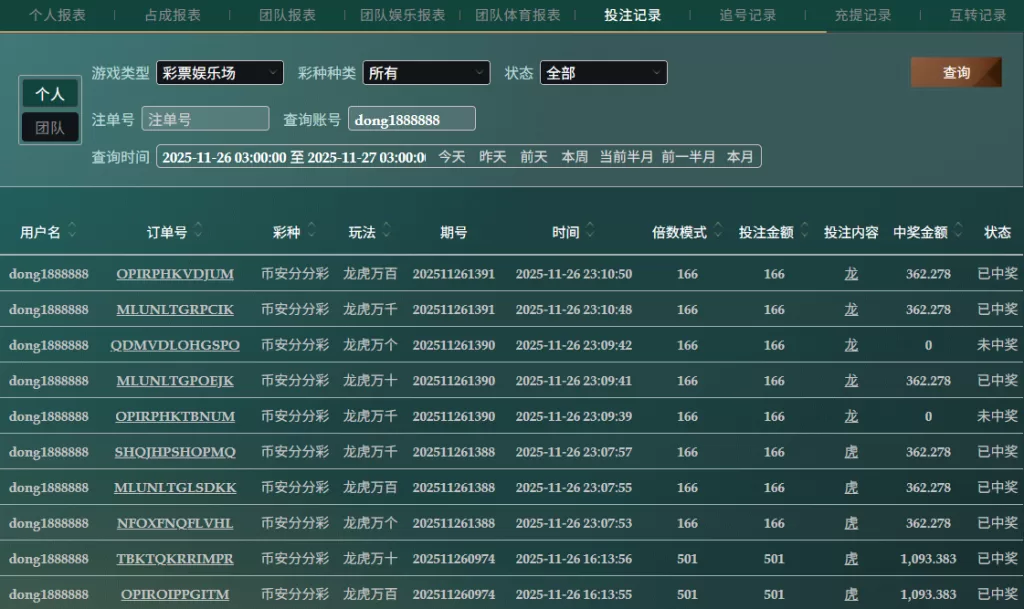This screenshot has width=1024, height=609.
Task: Click the 注单号 input field
Action: (x=205, y=119)
